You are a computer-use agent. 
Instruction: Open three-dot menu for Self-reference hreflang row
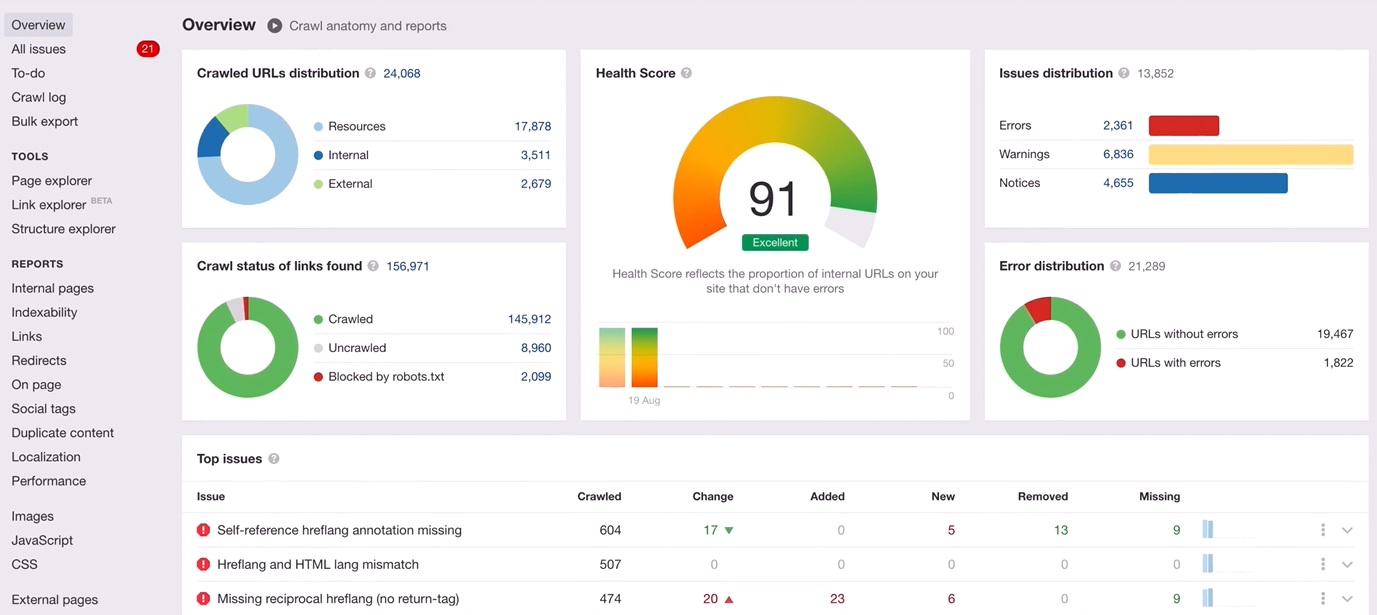[1322, 530]
